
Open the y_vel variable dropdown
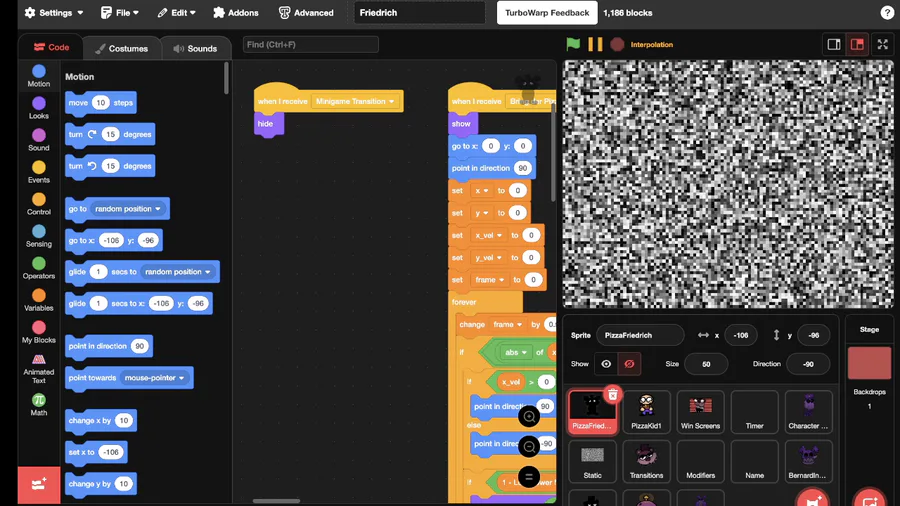coord(488,258)
